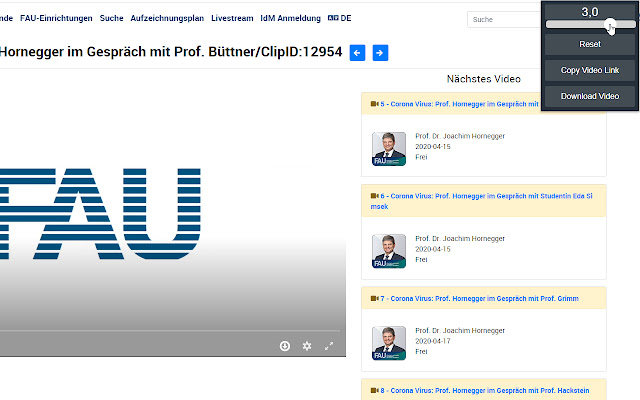Switch language via DE flag link
Screen dimensions: 640x400
coord(340,18)
